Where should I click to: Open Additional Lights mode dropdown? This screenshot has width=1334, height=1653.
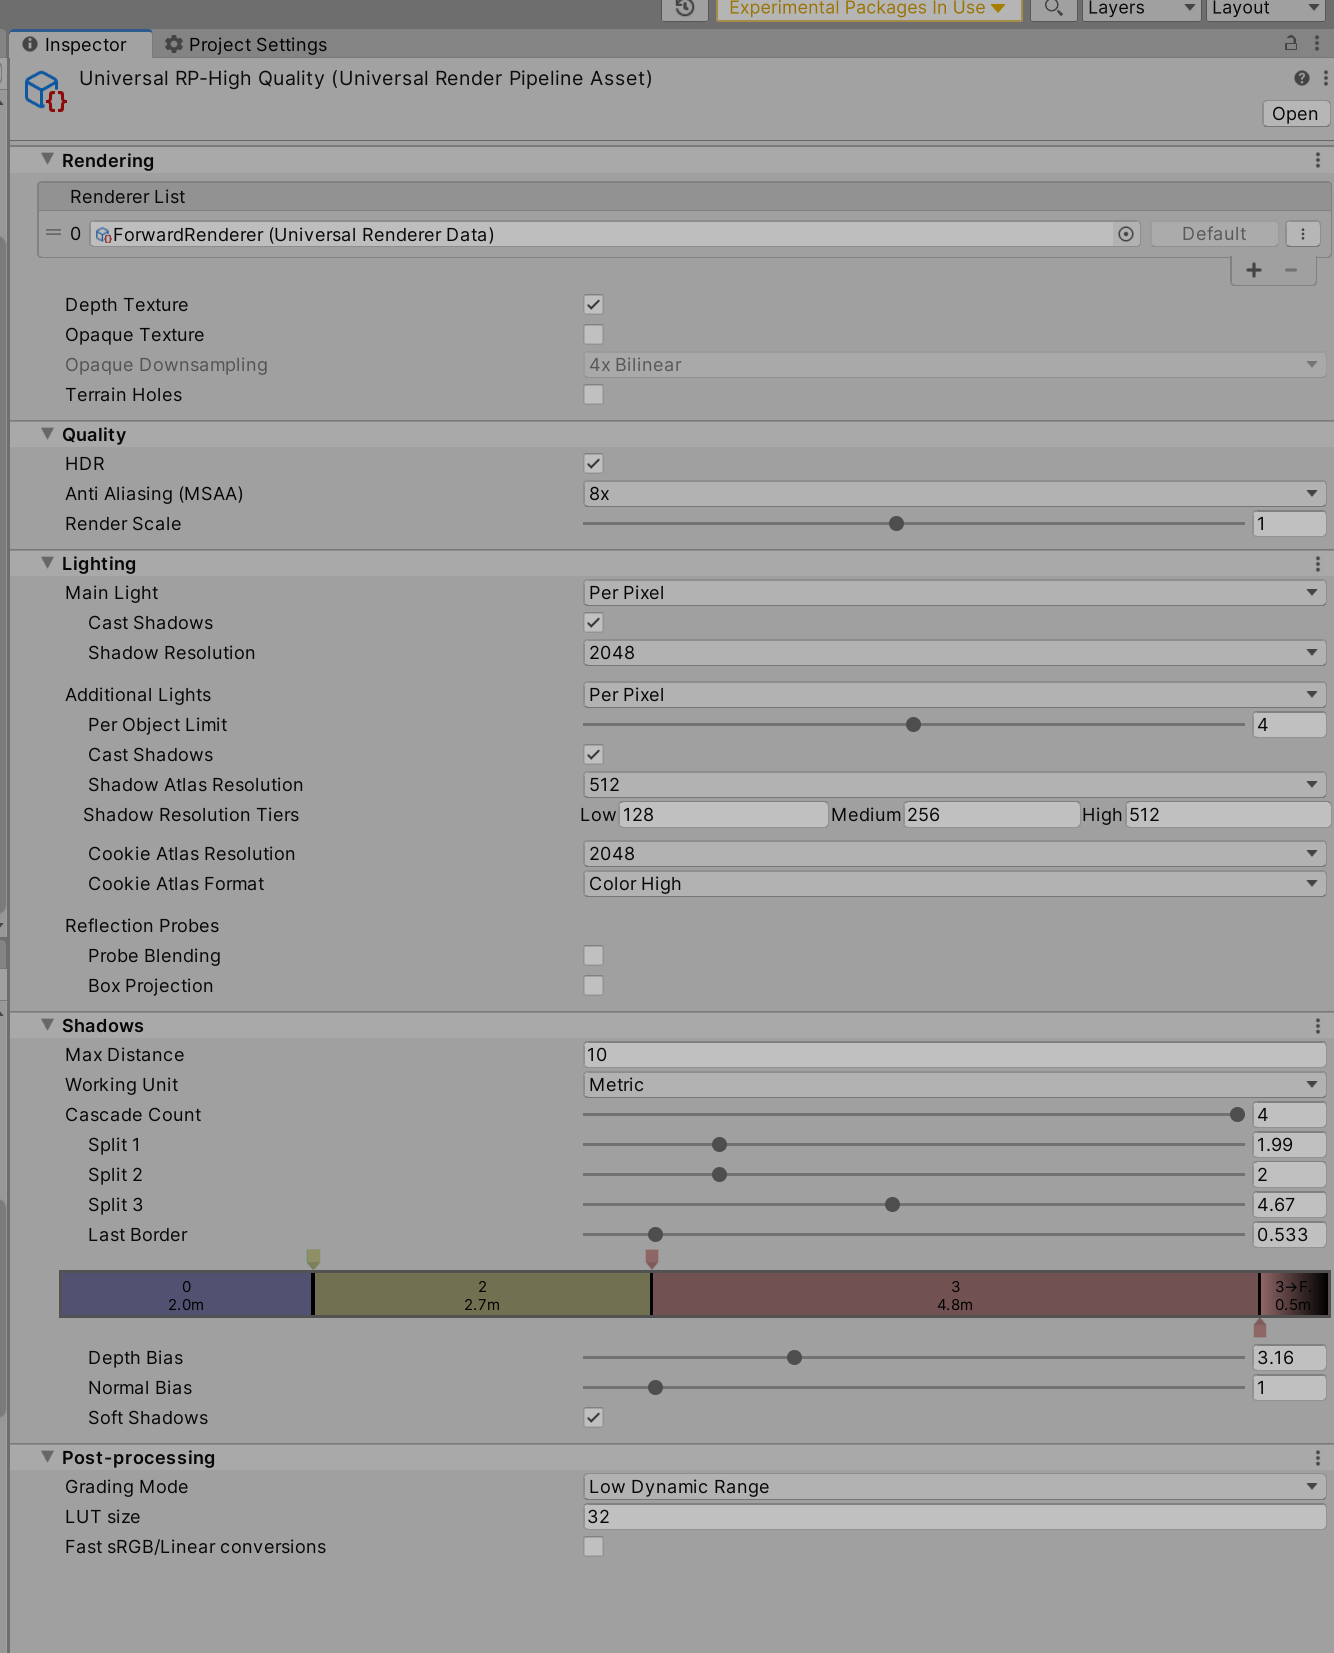(x=954, y=695)
